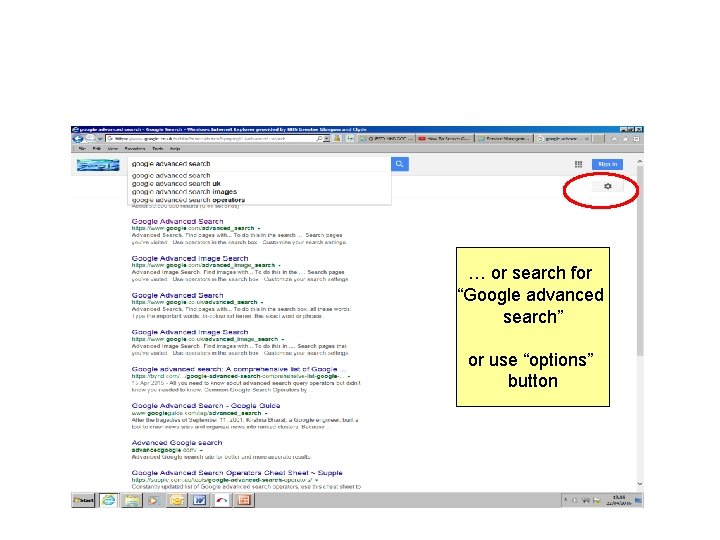The height and width of the screenshot is (540, 720).
Task: Click the Sign in button
Action: pyautogui.click(x=608, y=164)
